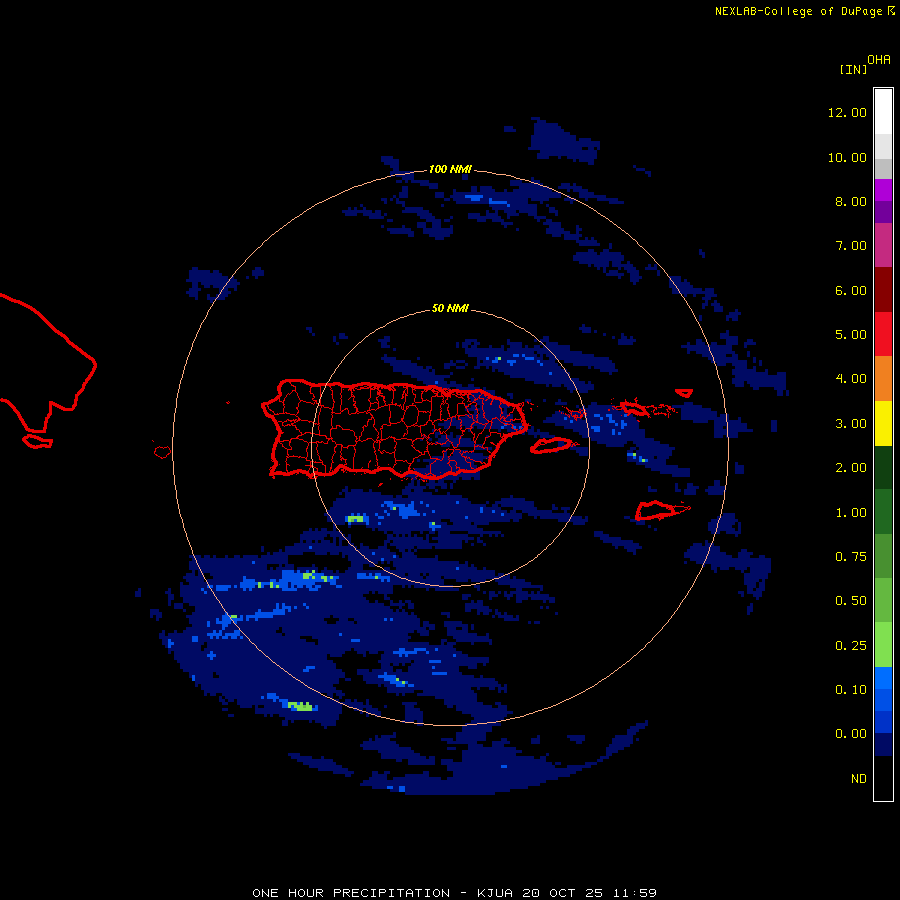Click the 100 NMI range ring label
This screenshot has width=900, height=900.
click(x=450, y=169)
